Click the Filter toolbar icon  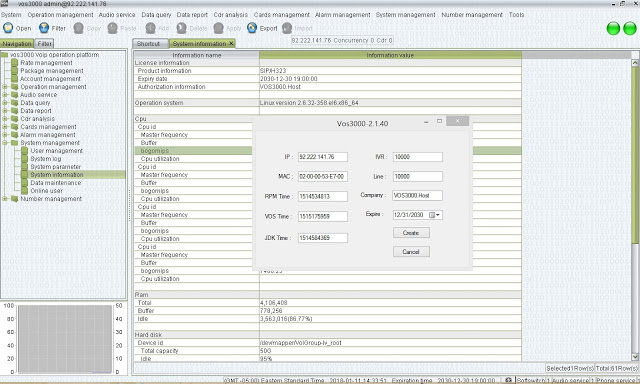point(44,28)
